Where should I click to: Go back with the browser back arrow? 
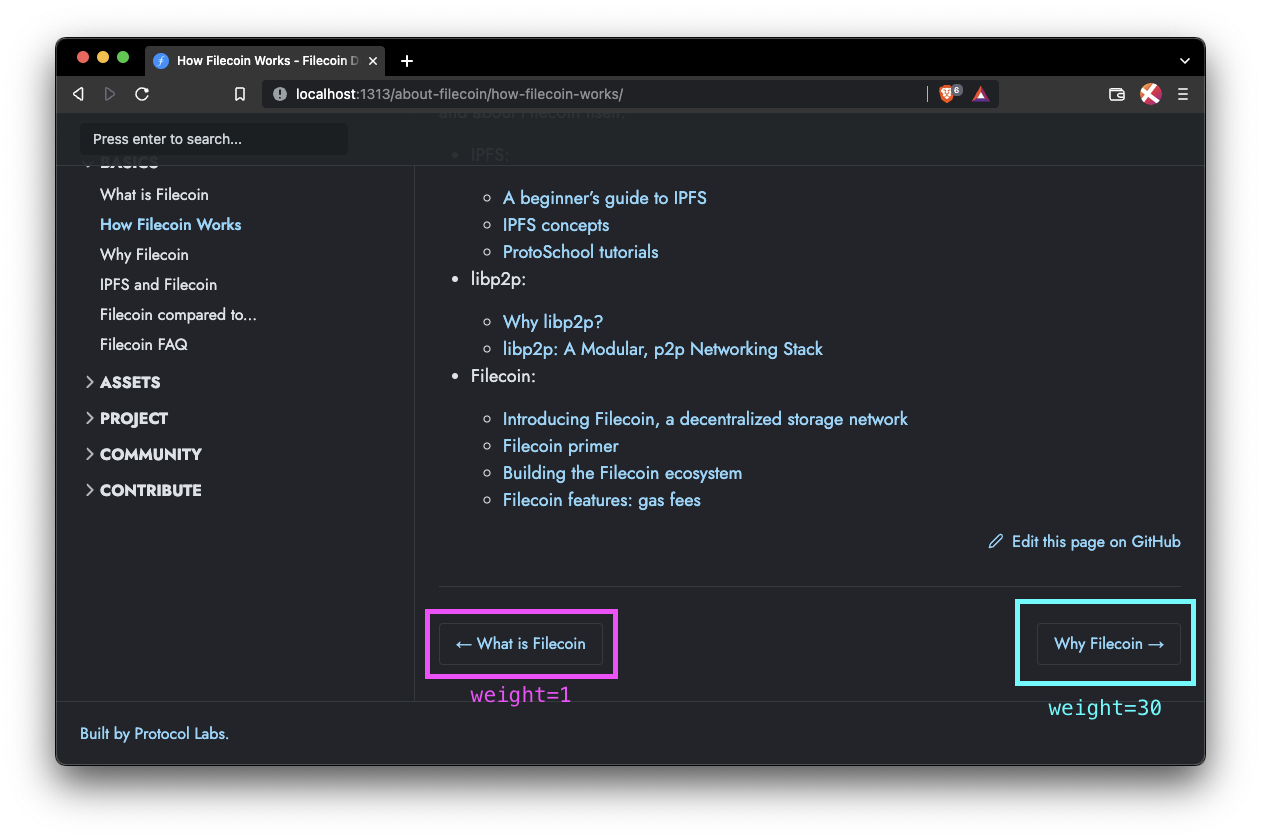[78, 94]
